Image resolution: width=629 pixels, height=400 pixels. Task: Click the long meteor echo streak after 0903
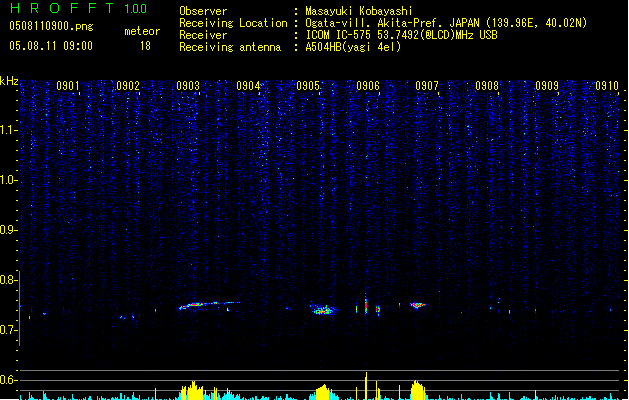pos(209,305)
